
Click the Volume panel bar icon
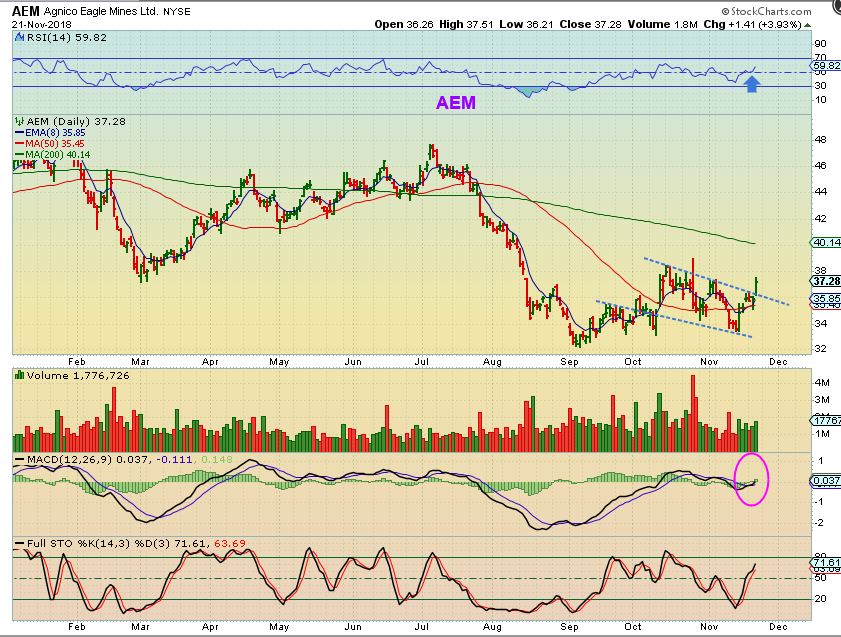point(20,375)
